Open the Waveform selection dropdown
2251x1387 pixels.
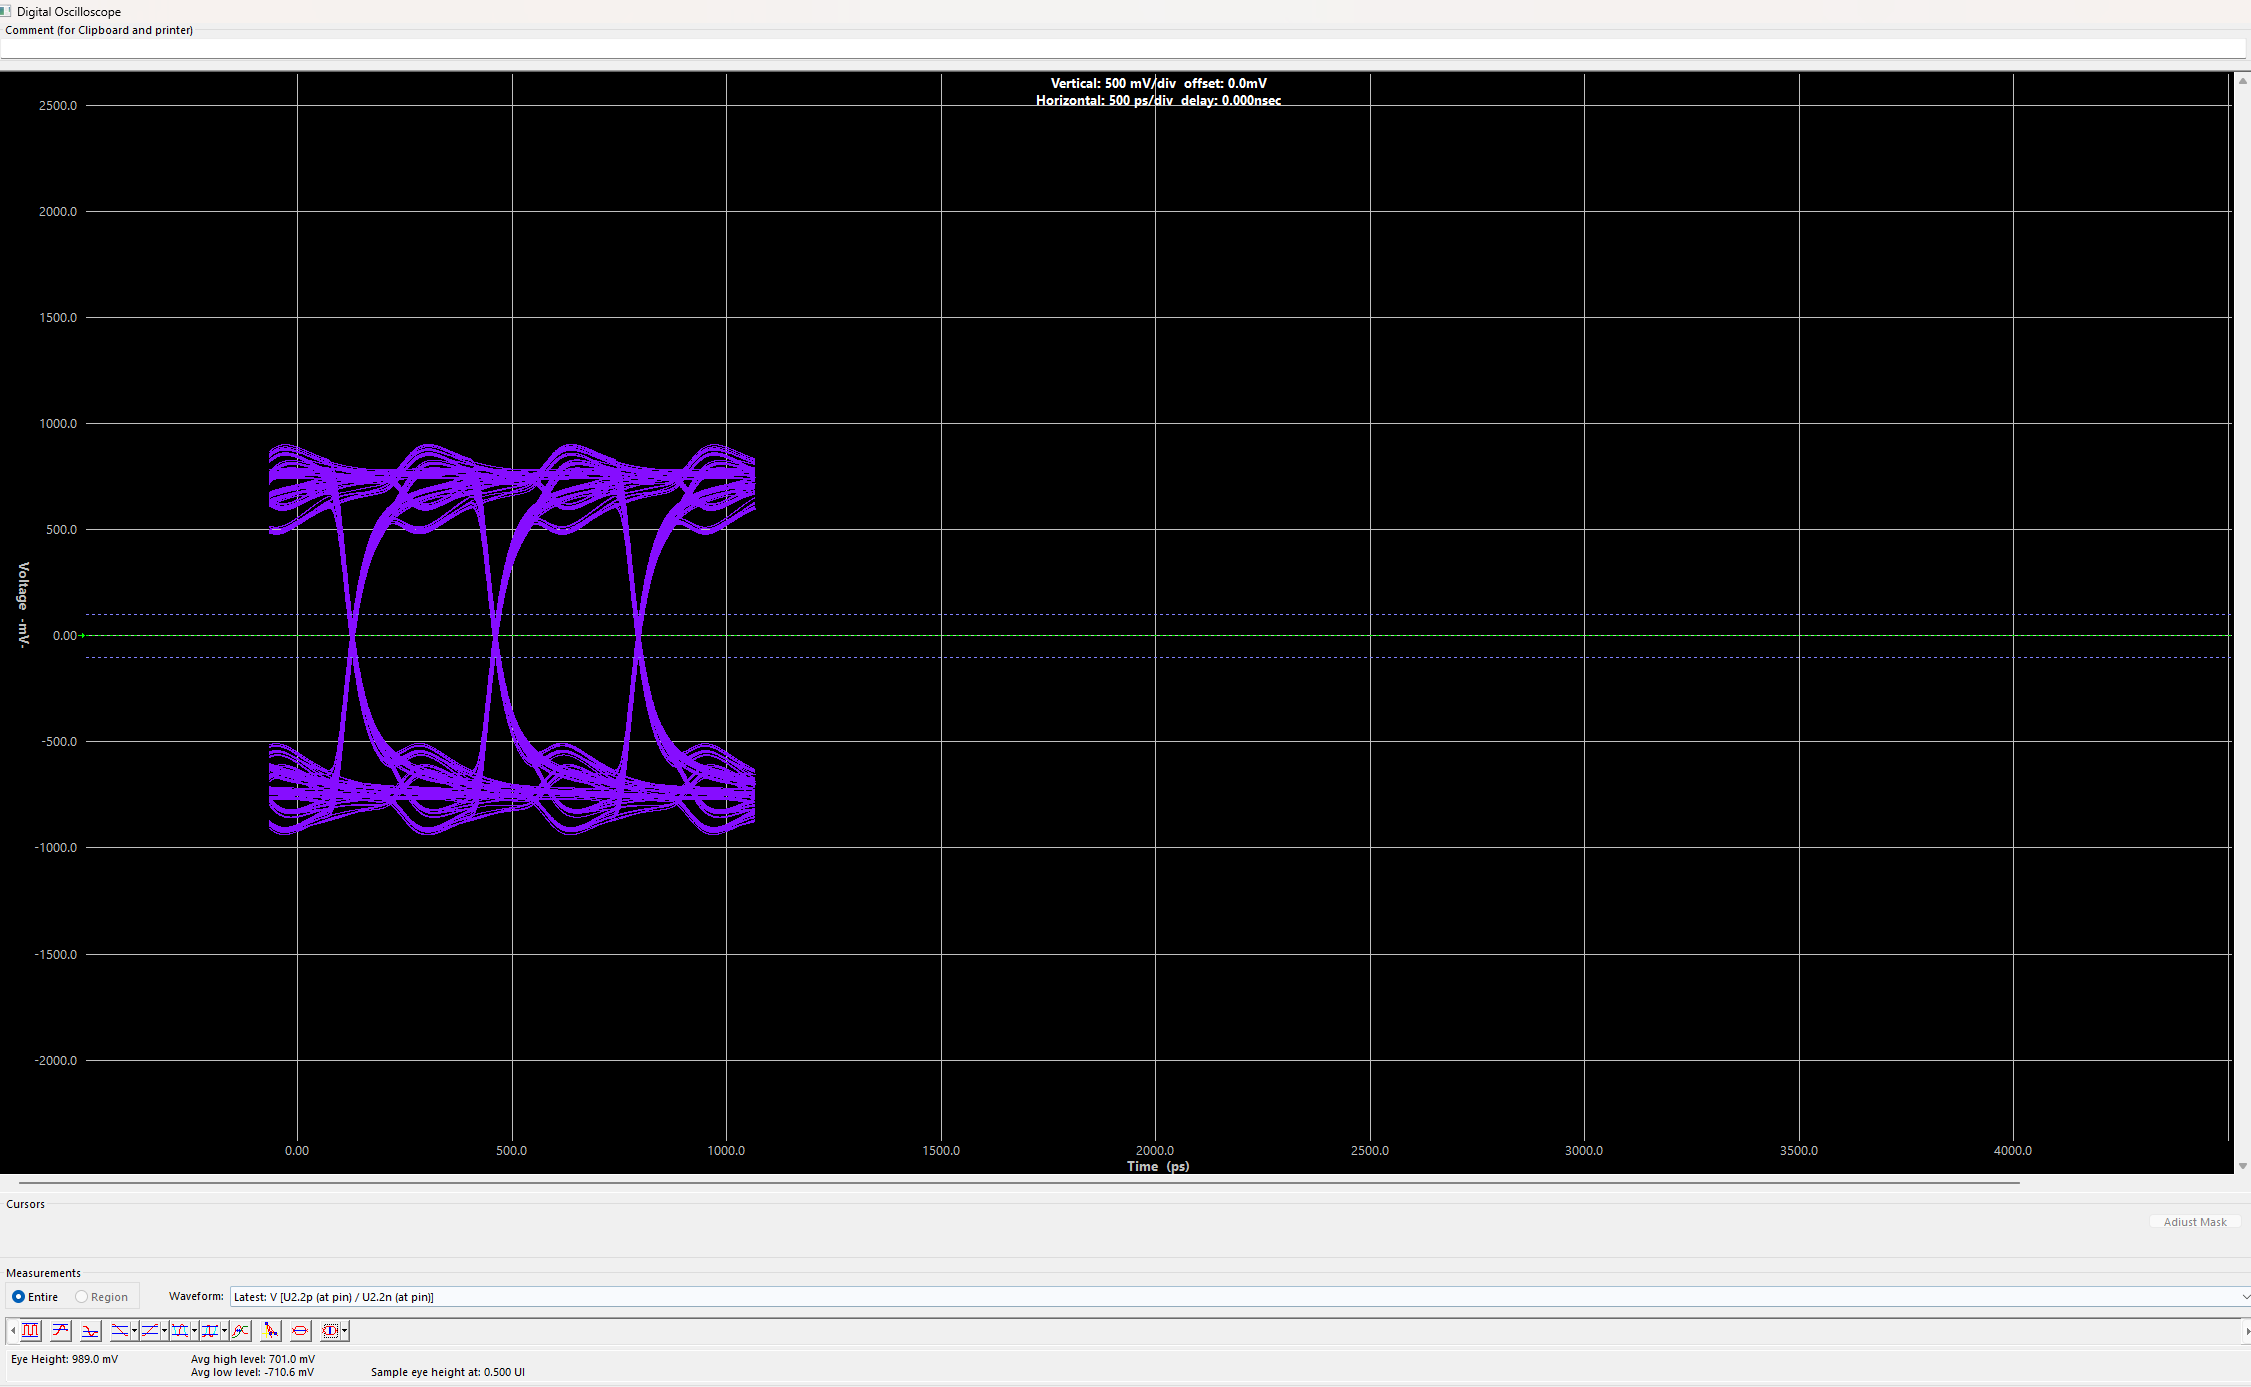(2244, 1297)
